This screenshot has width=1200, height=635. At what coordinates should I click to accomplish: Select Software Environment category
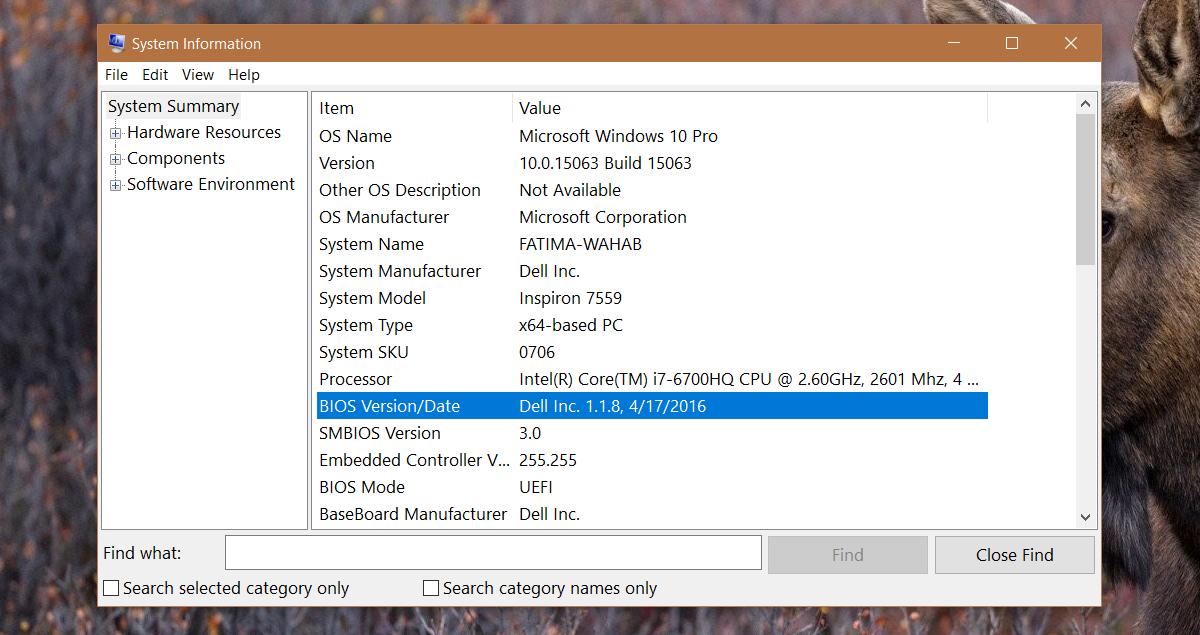[x=211, y=184]
